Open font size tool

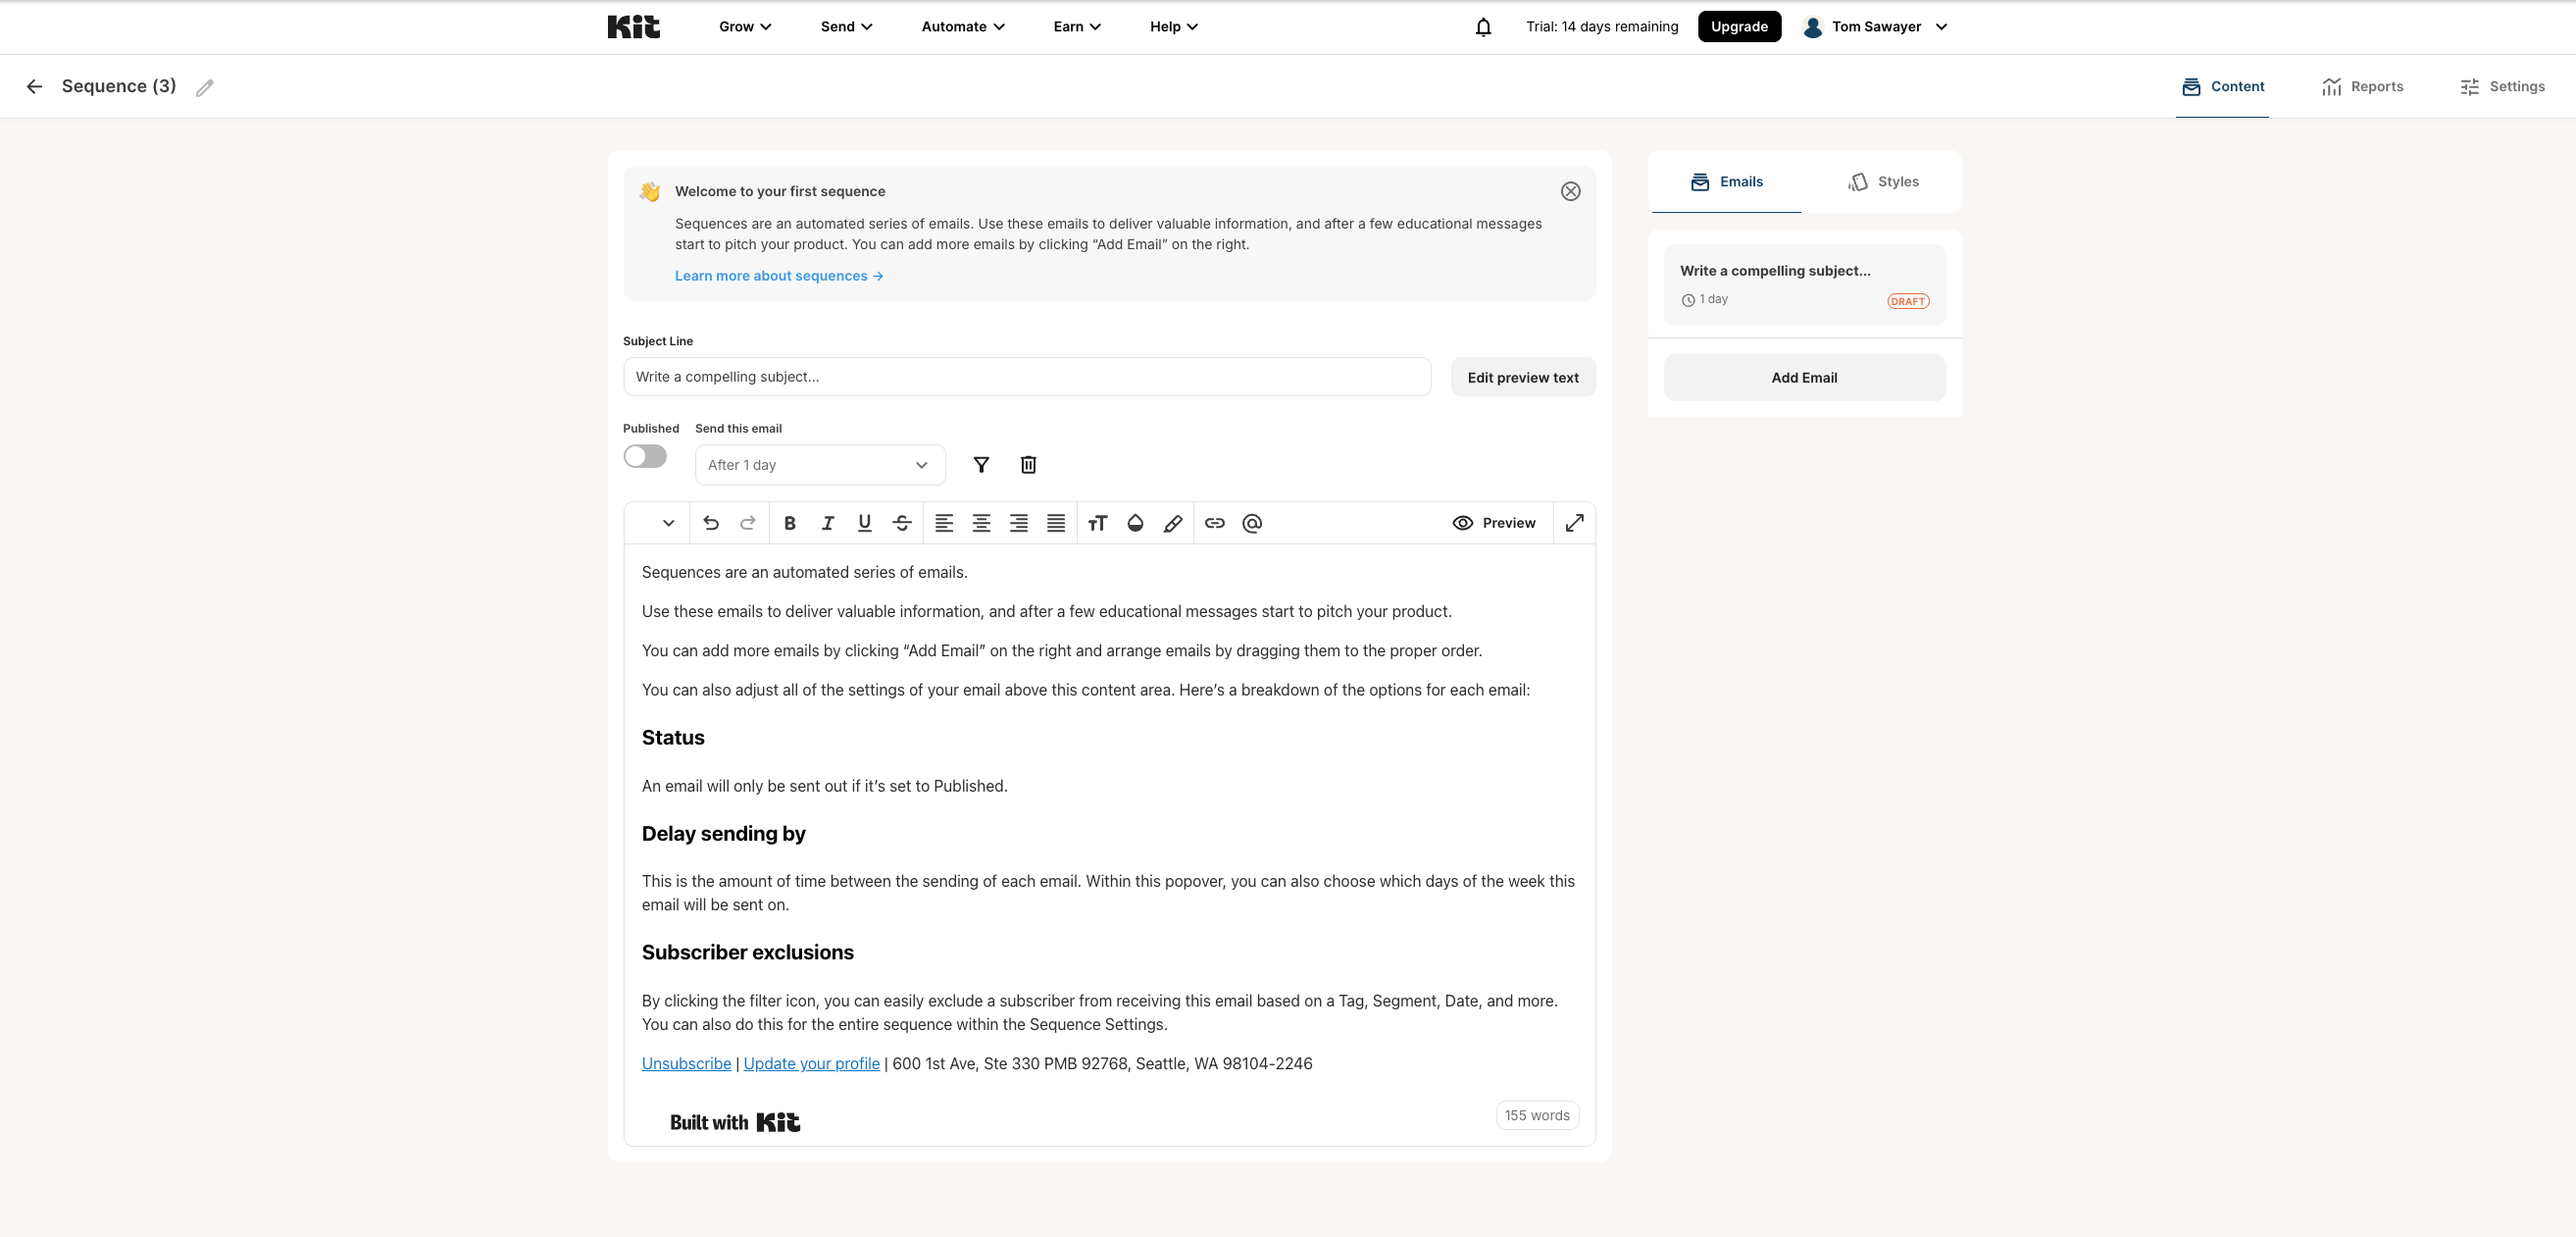coord(1098,523)
